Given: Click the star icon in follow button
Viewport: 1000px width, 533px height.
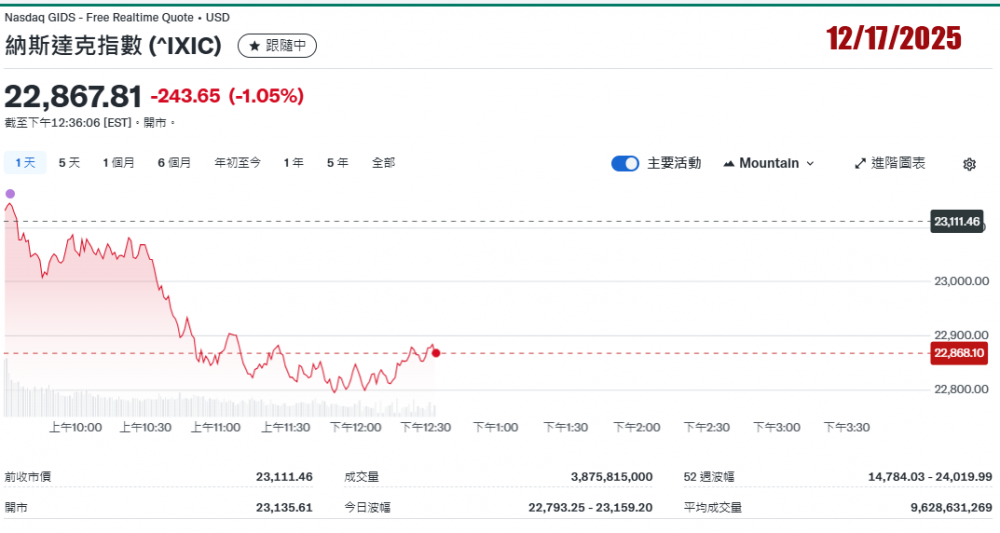Looking at the screenshot, I should (254, 46).
